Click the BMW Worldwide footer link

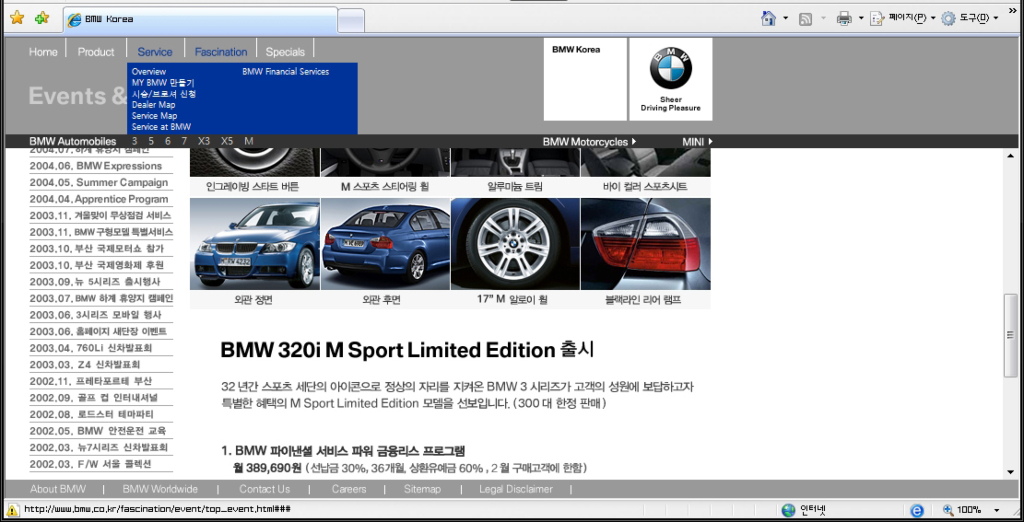pos(160,489)
